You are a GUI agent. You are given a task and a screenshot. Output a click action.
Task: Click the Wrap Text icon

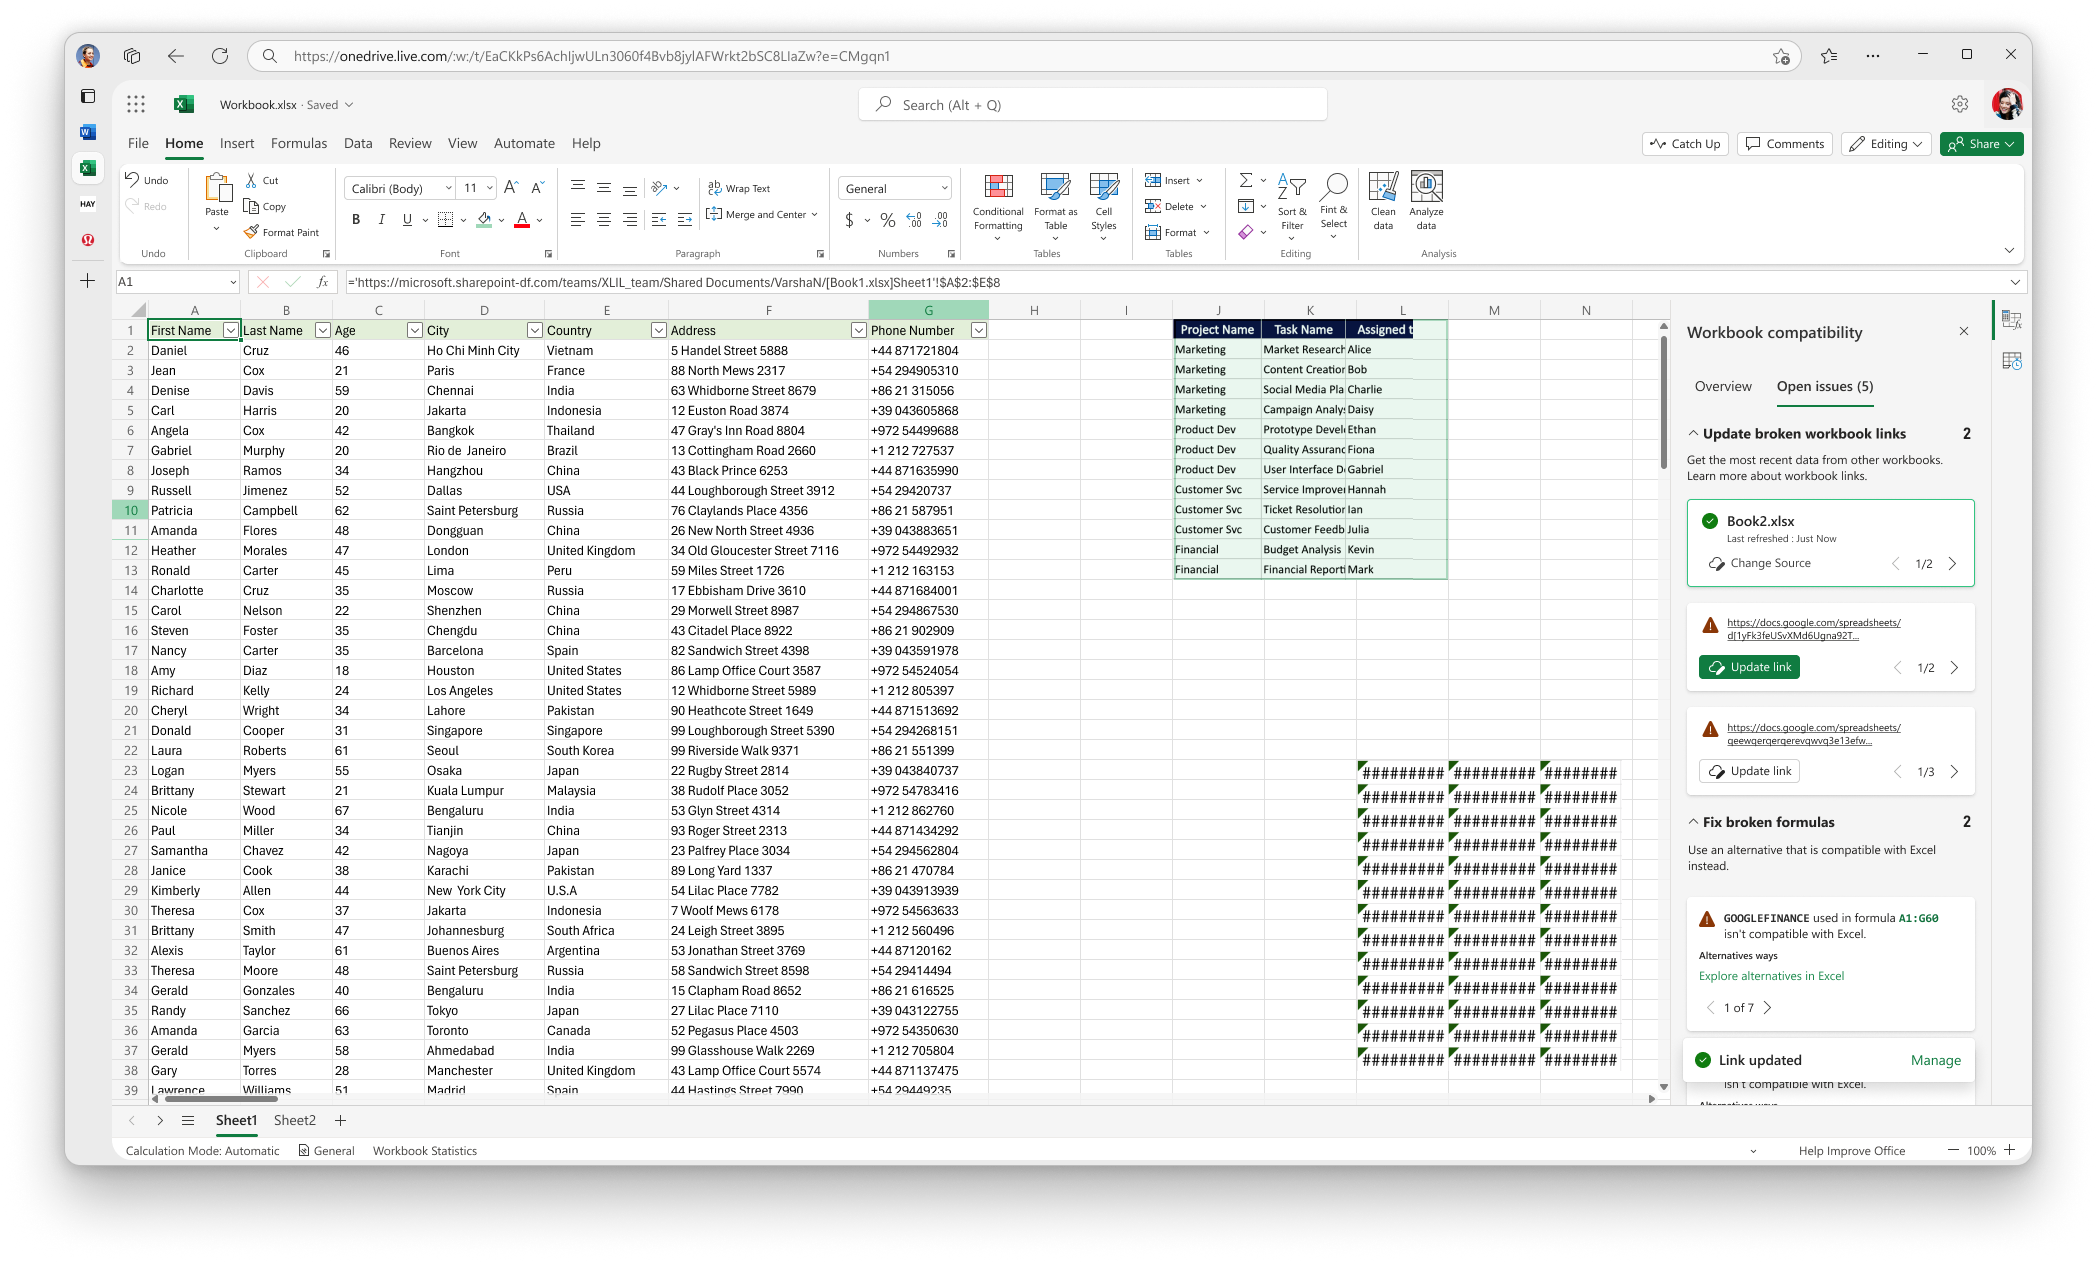(740, 188)
